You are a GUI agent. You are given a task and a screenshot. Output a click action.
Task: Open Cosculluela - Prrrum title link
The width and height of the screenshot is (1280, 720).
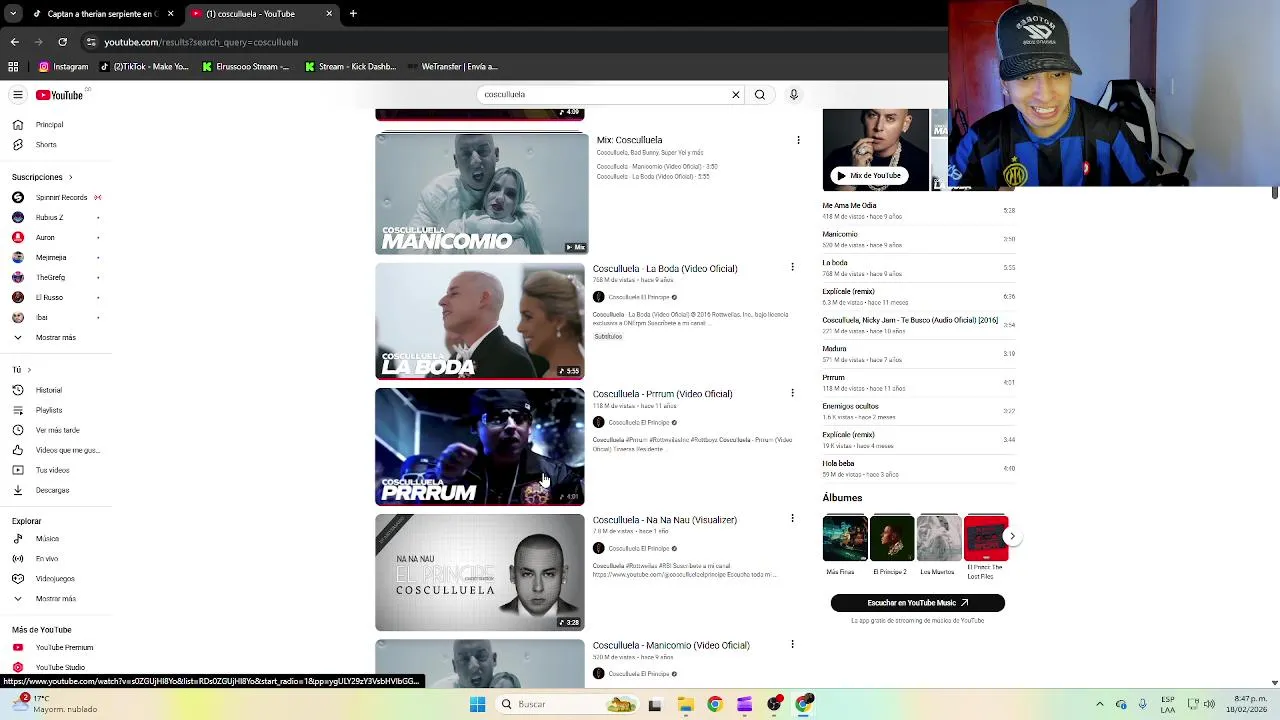coord(662,394)
